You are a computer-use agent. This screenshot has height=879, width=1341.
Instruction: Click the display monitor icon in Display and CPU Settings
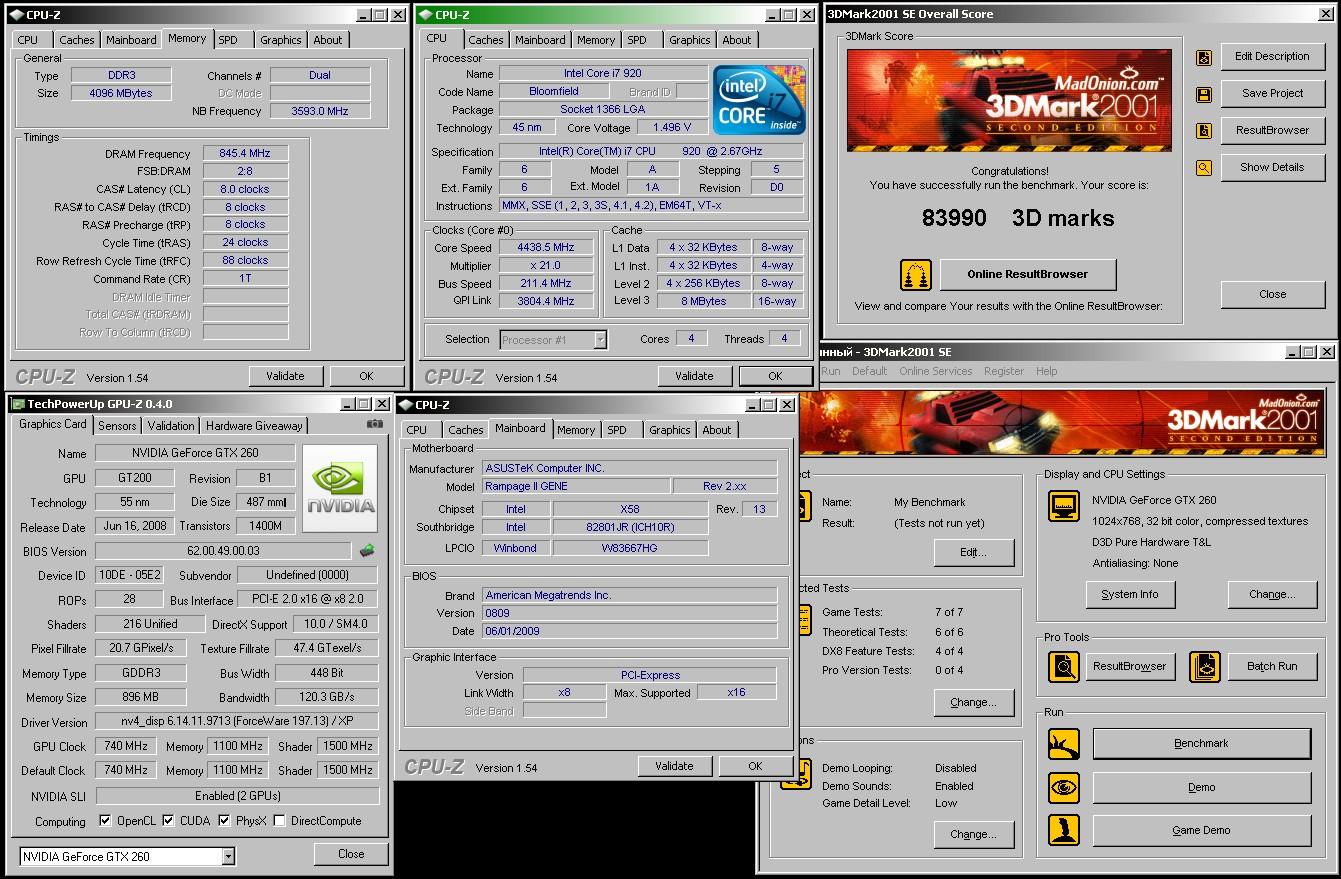(1064, 505)
